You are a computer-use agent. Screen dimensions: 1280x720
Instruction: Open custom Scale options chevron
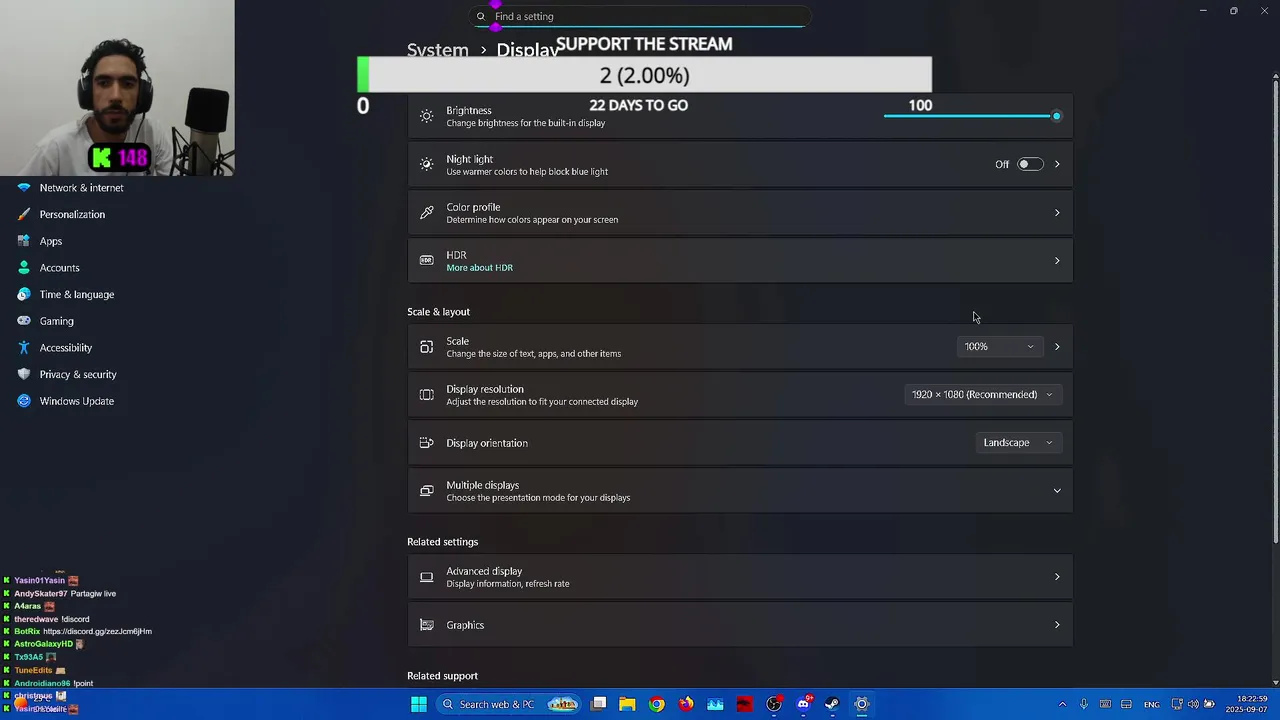point(1057,347)
